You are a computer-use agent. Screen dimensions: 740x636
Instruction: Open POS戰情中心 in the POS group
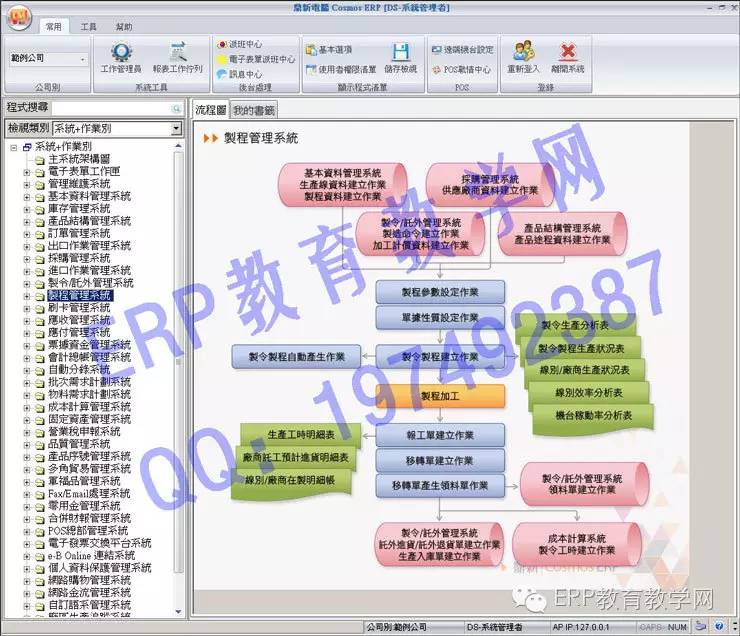[461, 70]
